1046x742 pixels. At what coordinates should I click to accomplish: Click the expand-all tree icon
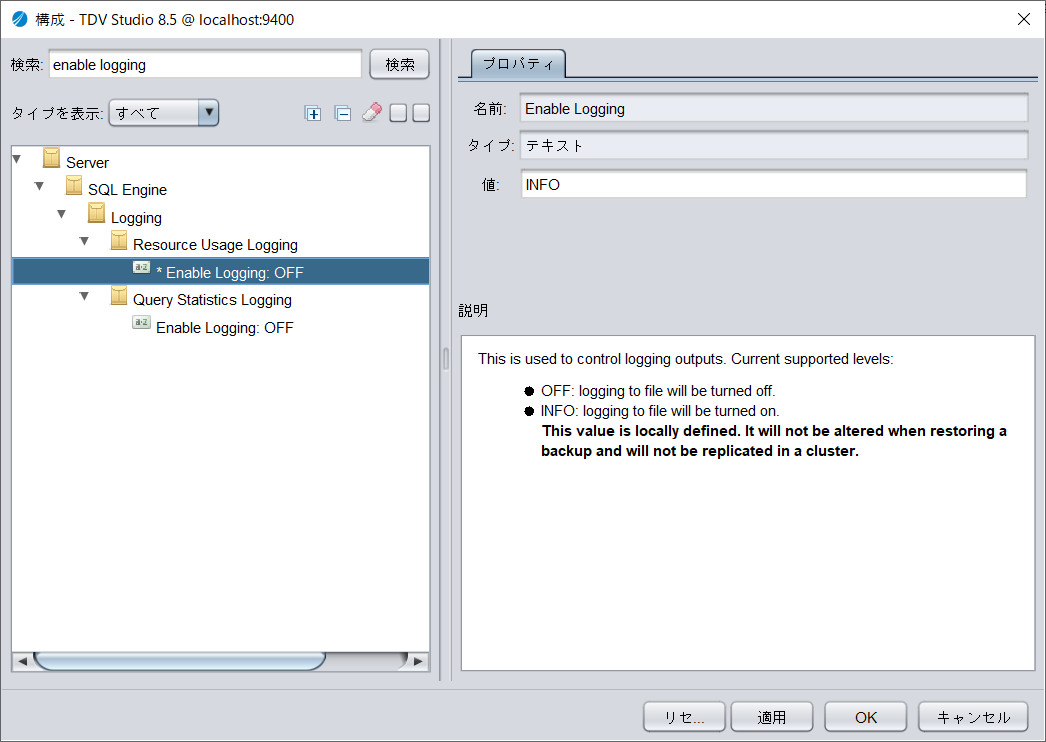tap(313, 113)
